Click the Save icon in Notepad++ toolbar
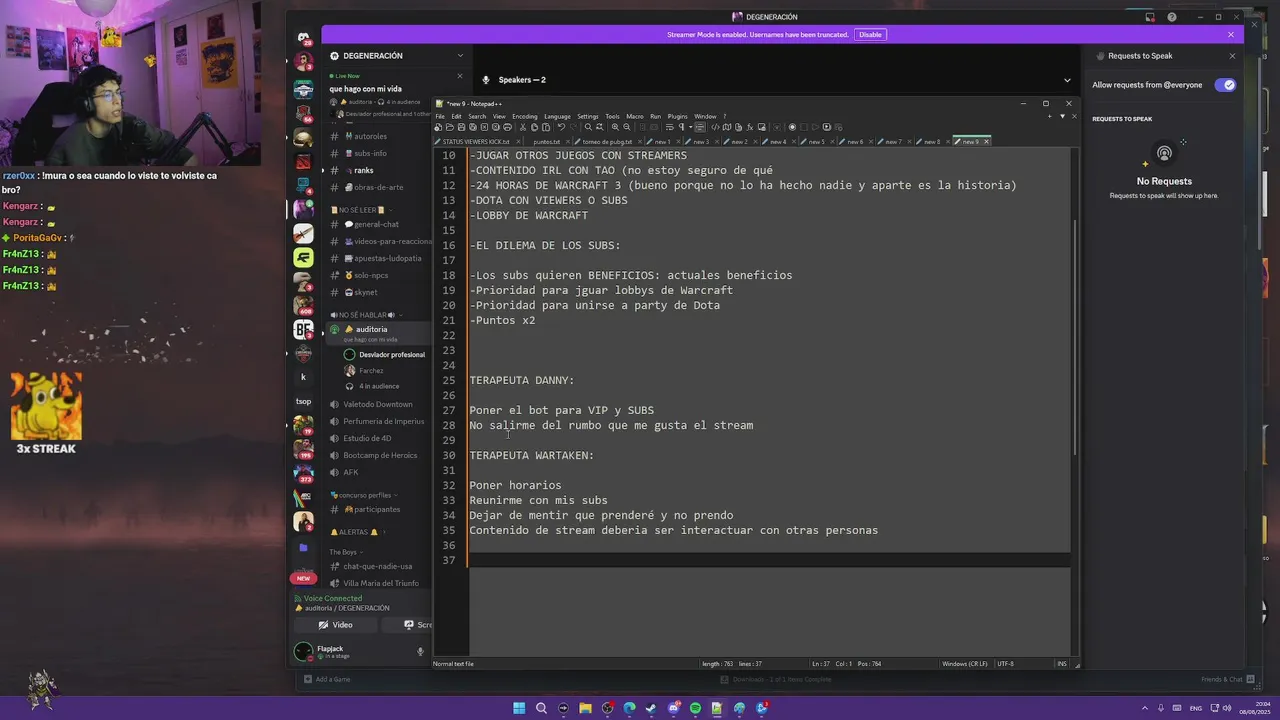1280x720 pixels. [461, 127]
